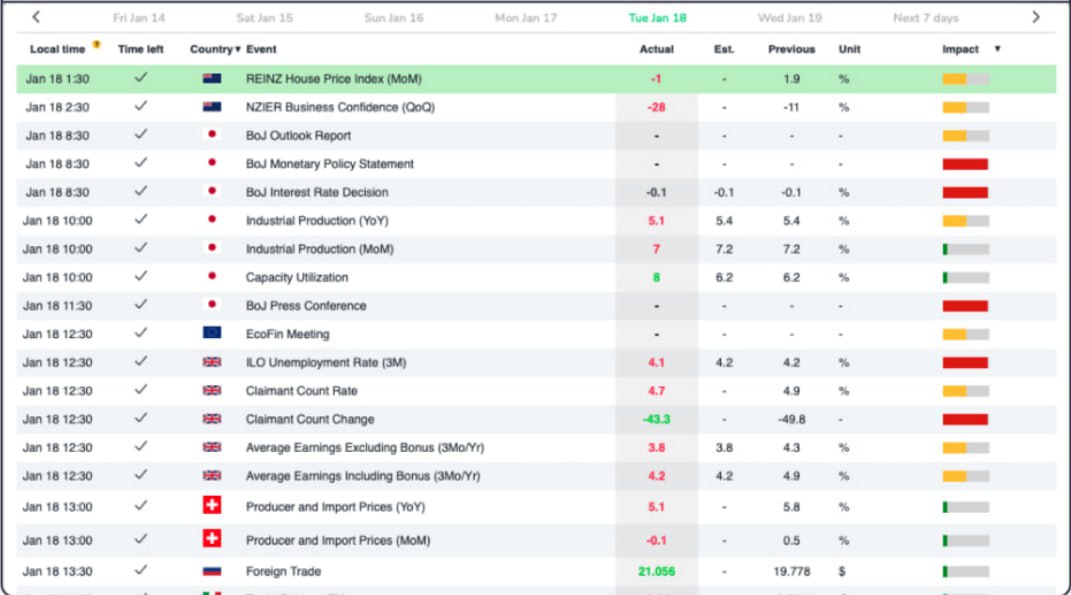1071x595 pixels.
Task: Sort by the Actual column header
Action: [656, 49]
